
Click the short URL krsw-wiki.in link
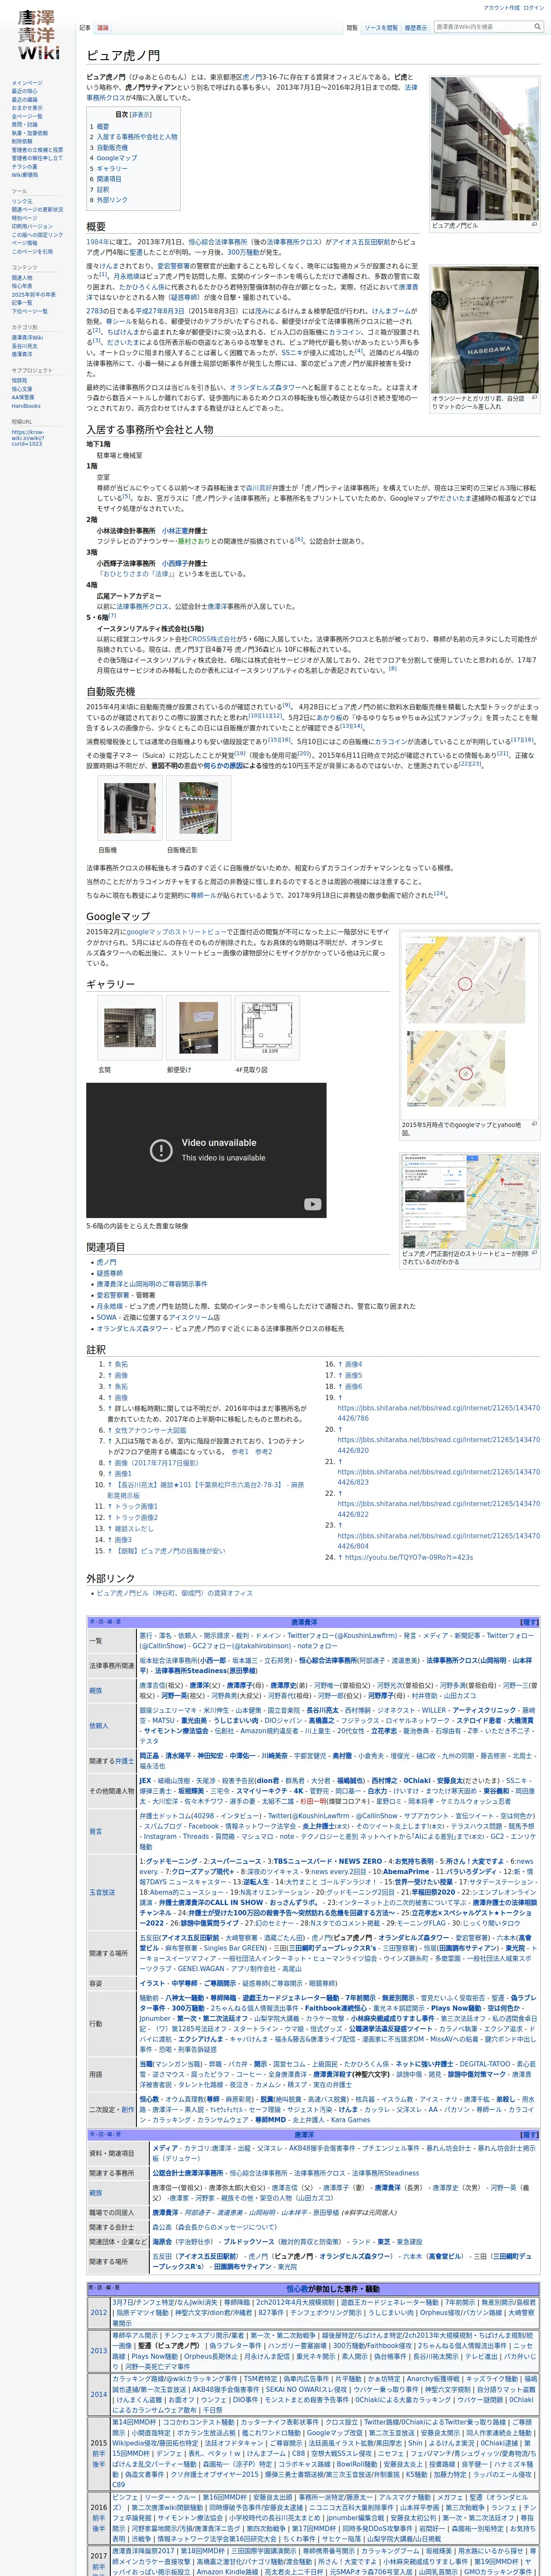(x=27, y=438)
